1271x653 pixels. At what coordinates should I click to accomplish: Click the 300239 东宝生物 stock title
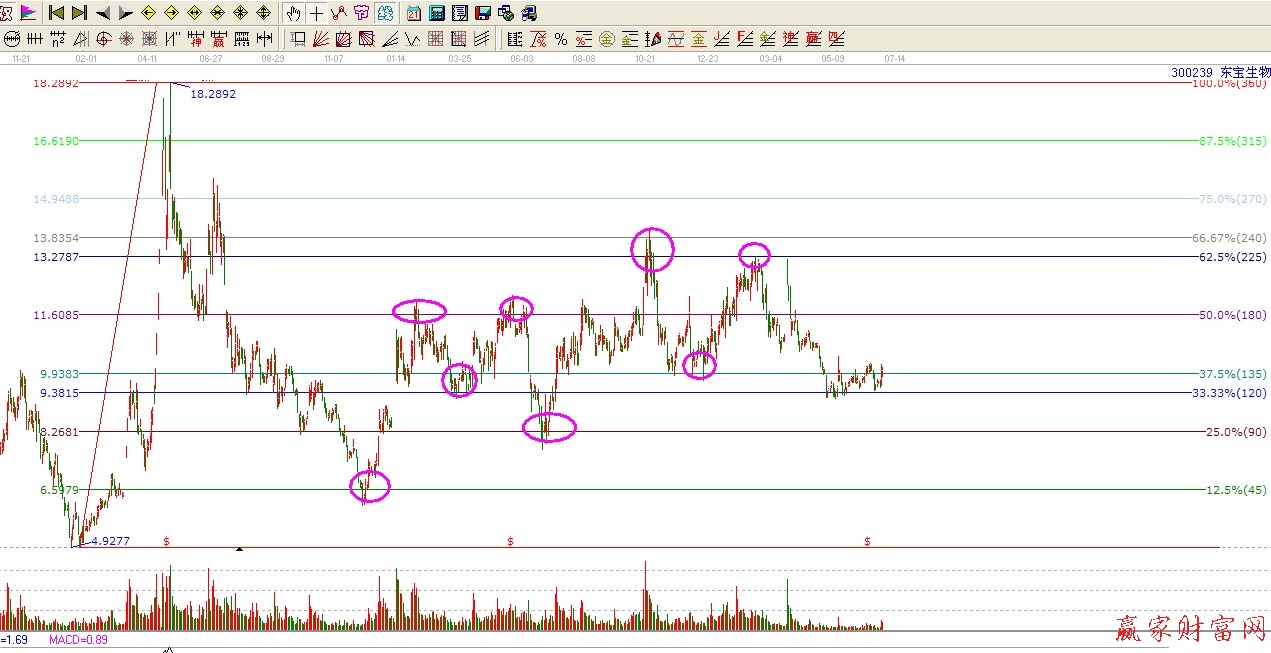pos(1219,72)
